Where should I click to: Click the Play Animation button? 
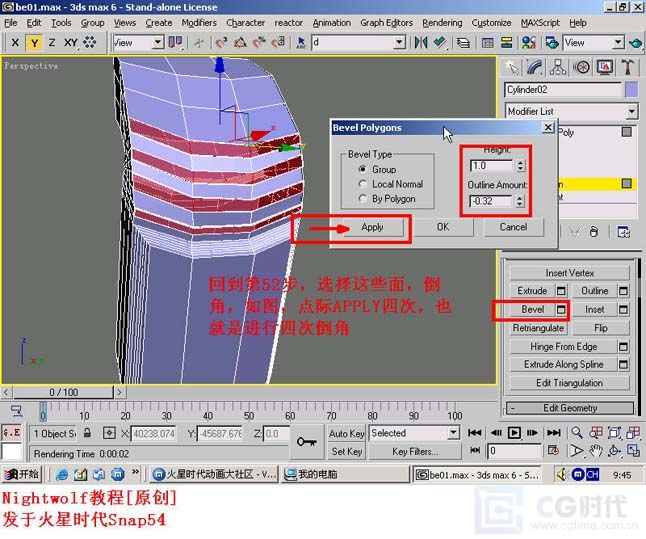[x=514, y=433]
